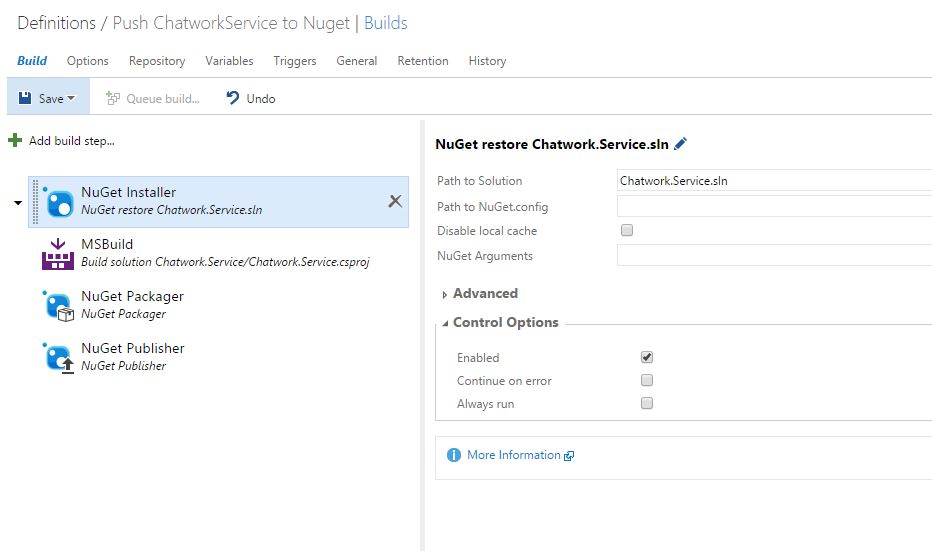Click the NuGet Packager step icon

(x=58, y=306)
